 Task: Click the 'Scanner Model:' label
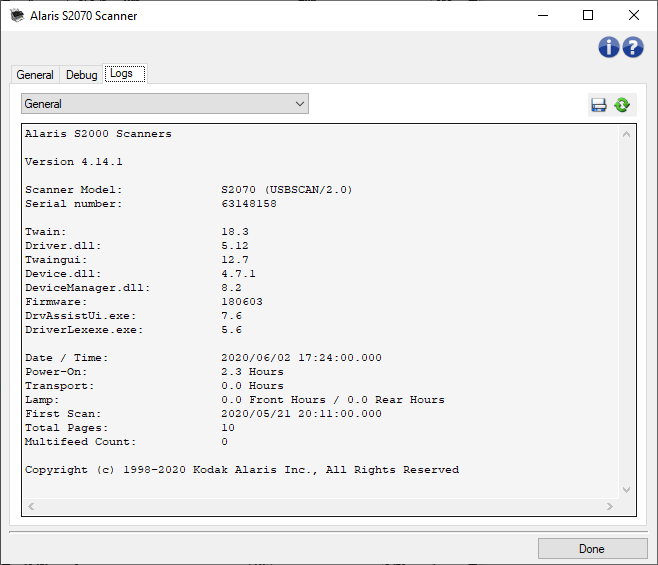click(x=73, y=190)
